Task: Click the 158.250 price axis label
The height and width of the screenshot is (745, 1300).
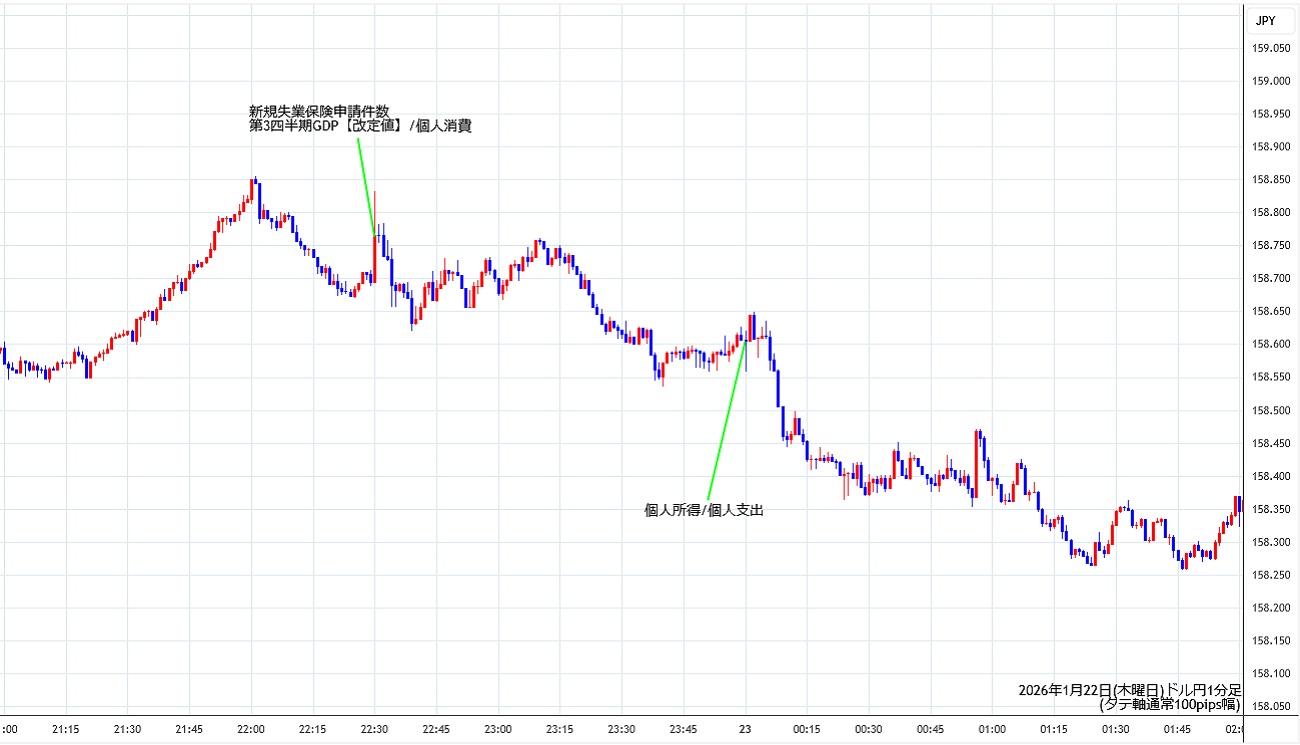Action: (1271, 575)
